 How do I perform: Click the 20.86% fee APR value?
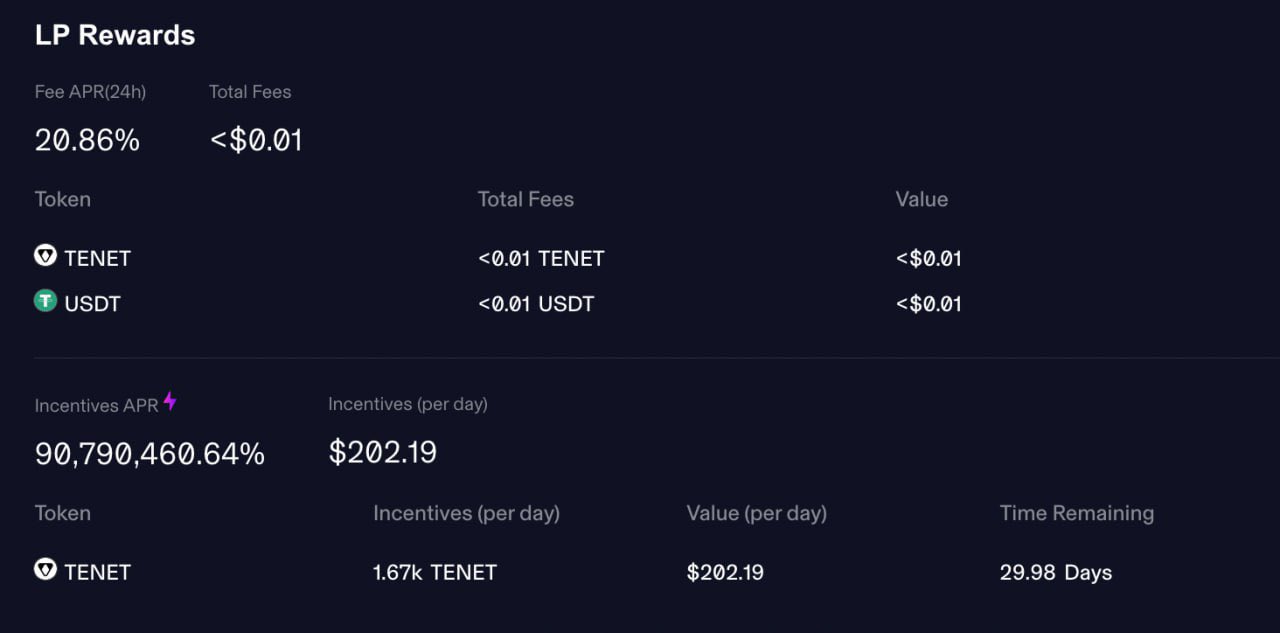click(x=87, y=141)
